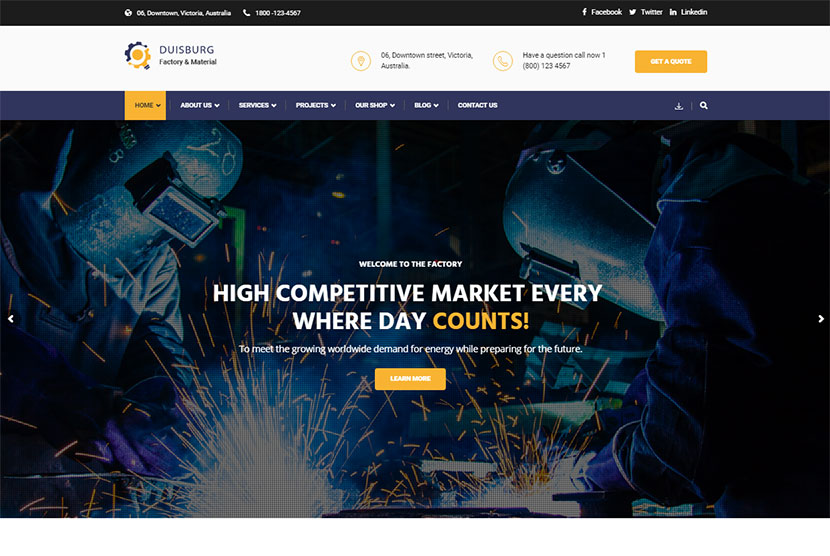This screenshot has width=830, height=556.
Task: Click 'To meet the growing worldwide demand' text
Action: (x=410, y=349)
